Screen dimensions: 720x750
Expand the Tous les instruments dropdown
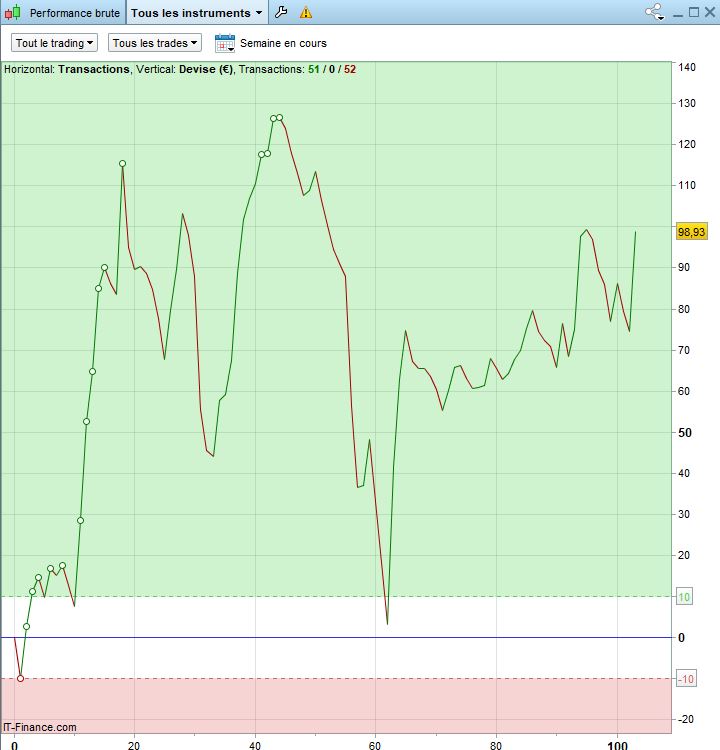point(197,13)
